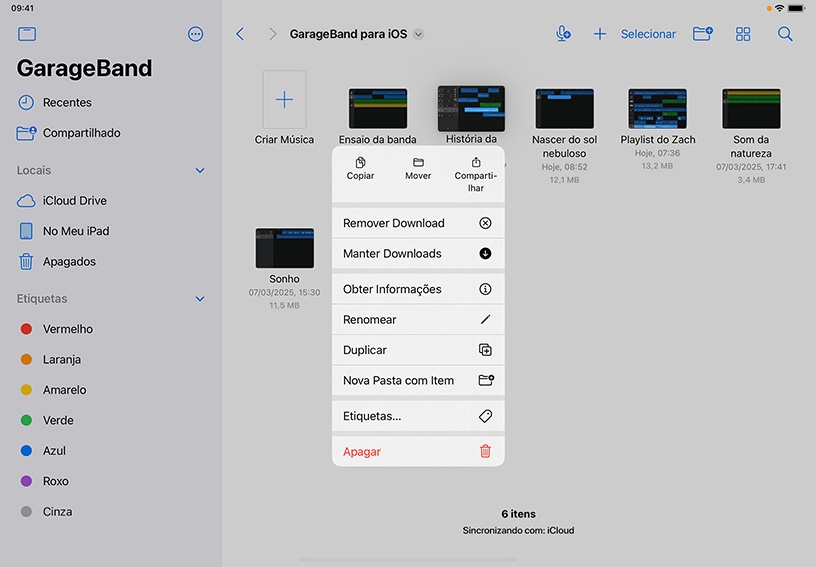Tap Criar Música plus tile
Viewport: 816px width, 567px height.
pyautogui.click(x=284, y=99)
